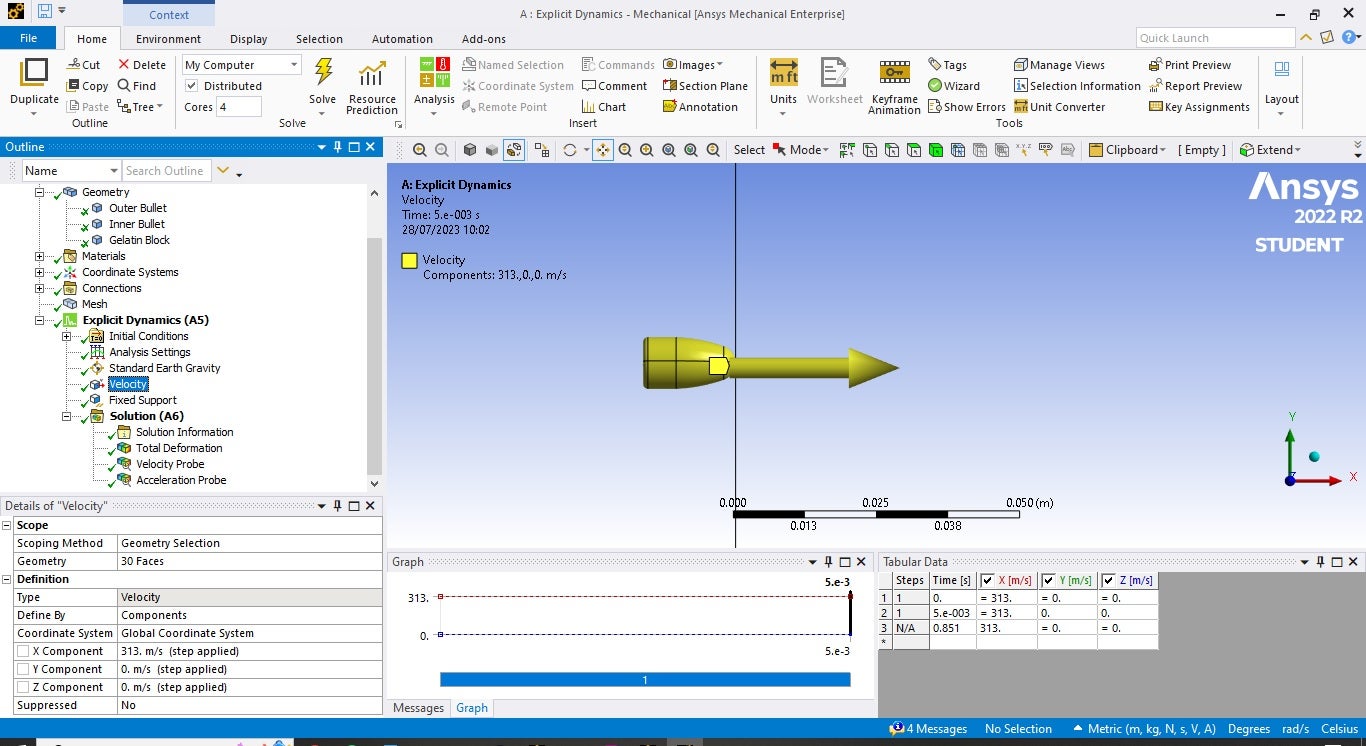This screenshot has width=1366, height=746.
Task: Click the Ansys Help question mark icon
Action: click(1348, 38)
